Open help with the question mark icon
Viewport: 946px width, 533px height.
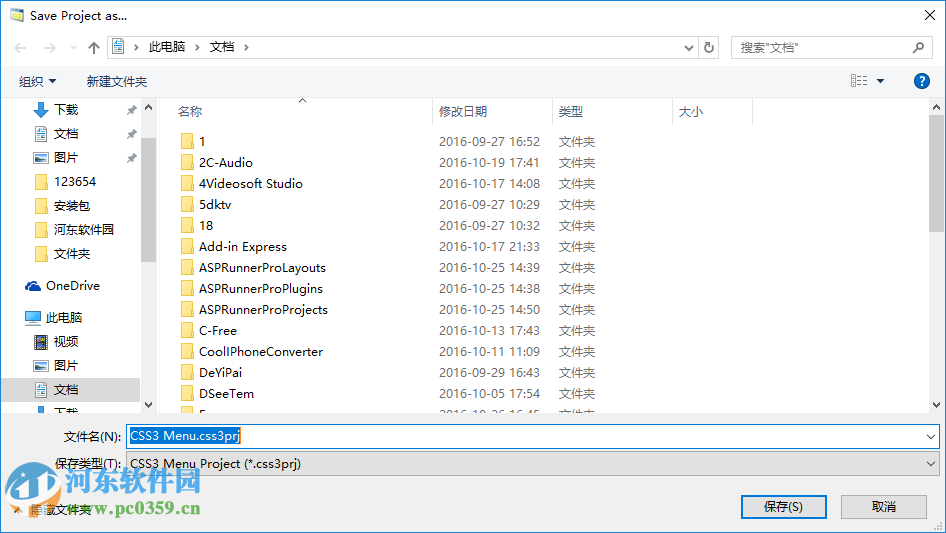click(922, 81)
